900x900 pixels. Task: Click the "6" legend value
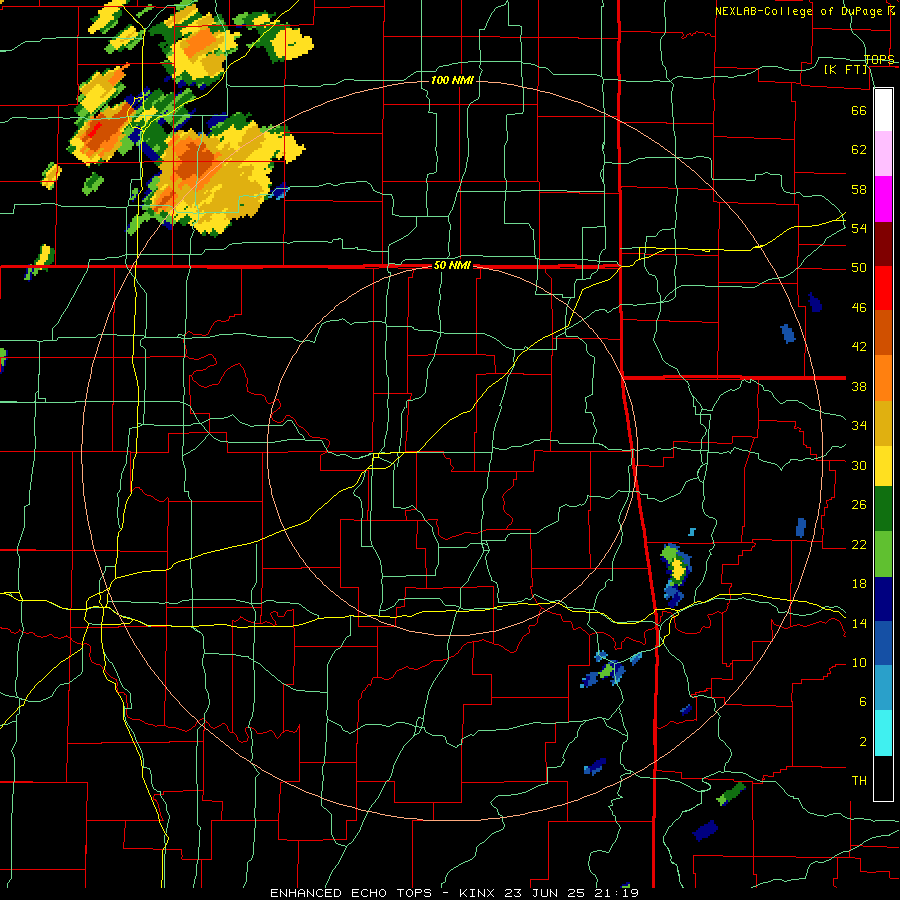tap(862, 702)
